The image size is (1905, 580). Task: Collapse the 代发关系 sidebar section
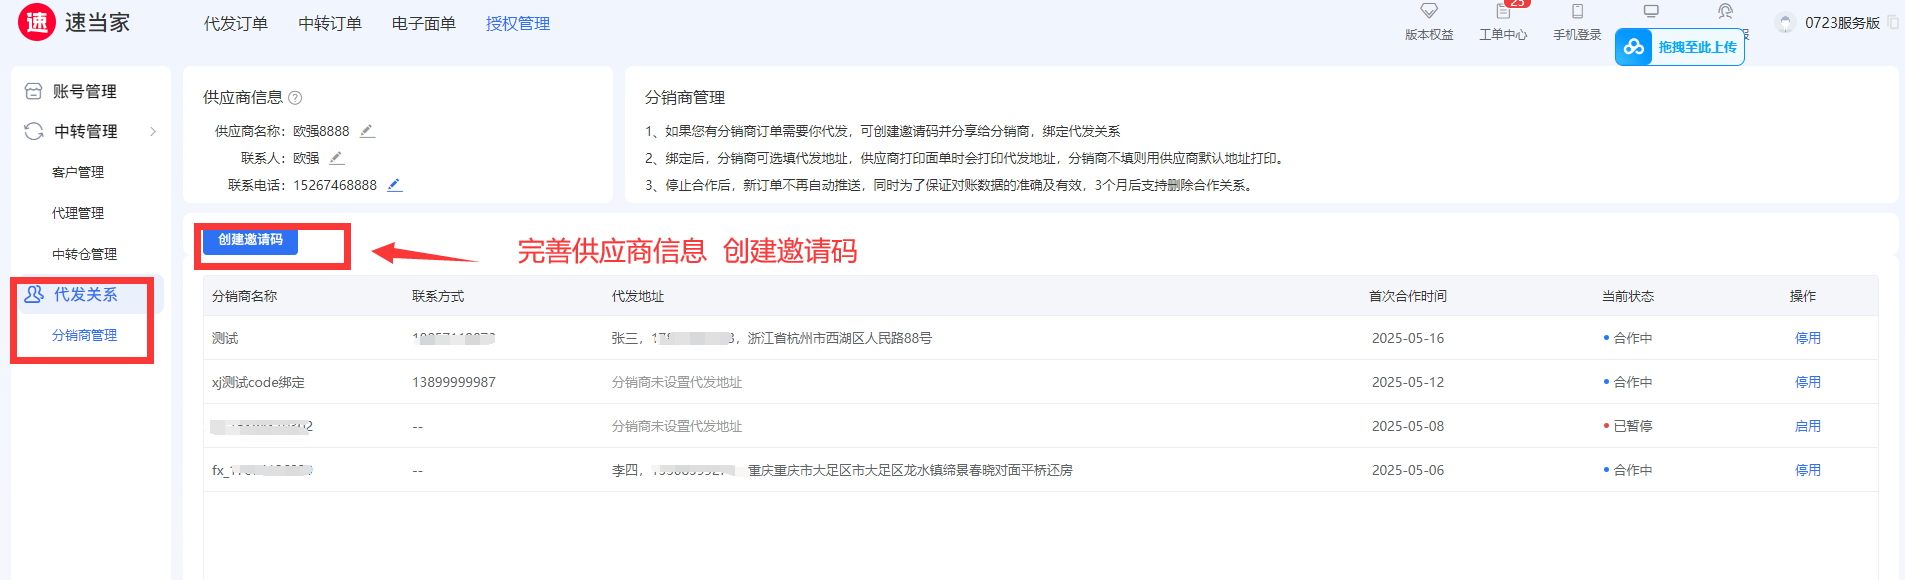pos(85,295)
